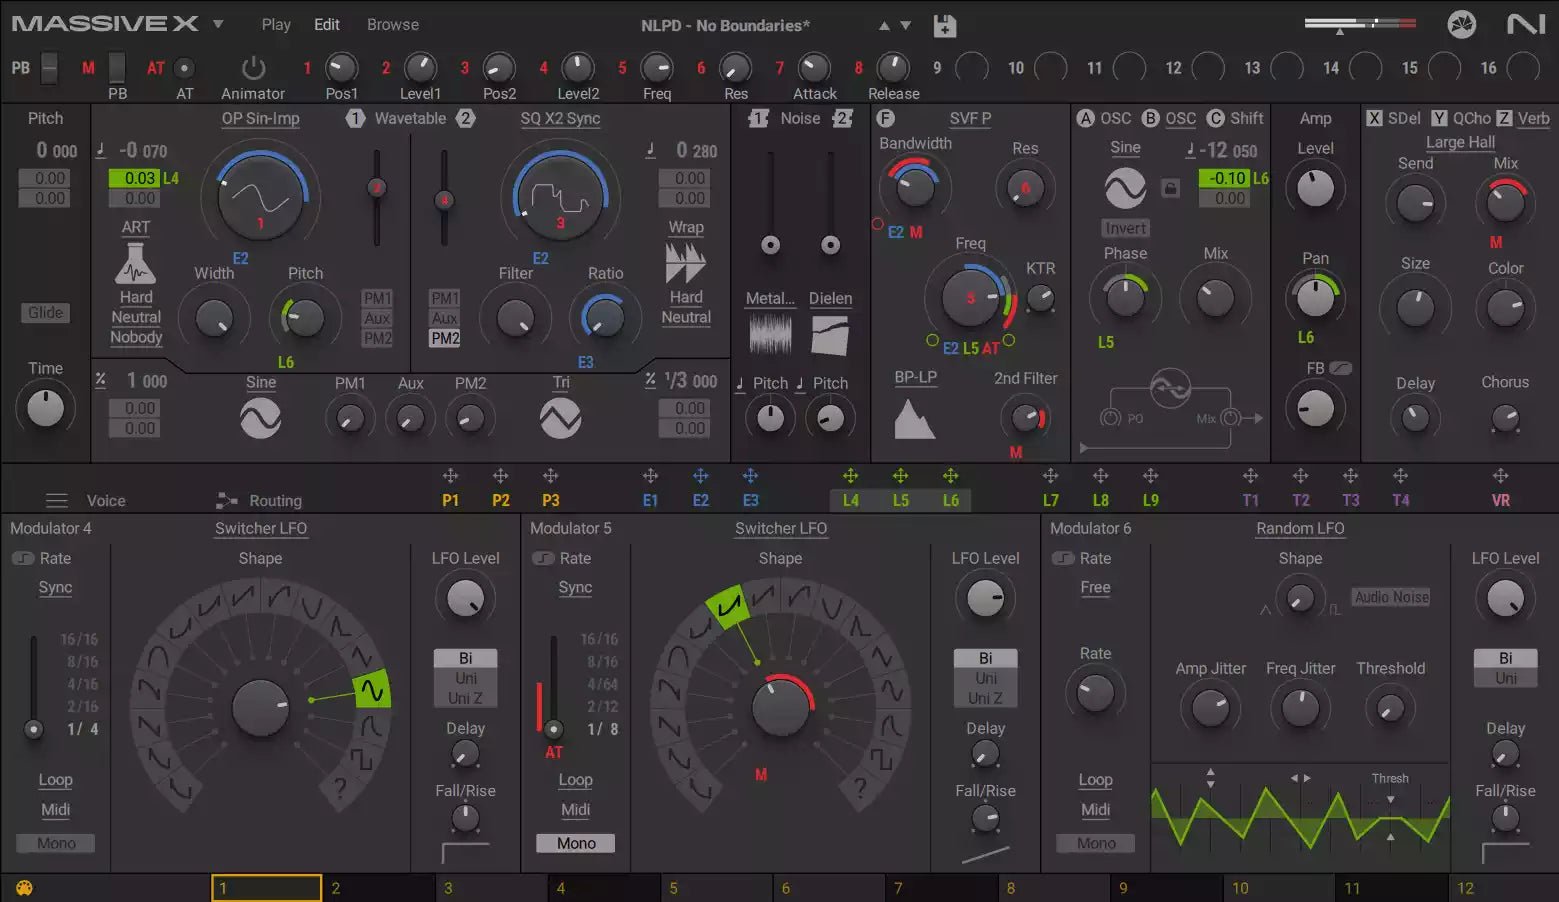1559x902 pixels.
Task: Click the Glide button
Action: click(x=44, y=312)
